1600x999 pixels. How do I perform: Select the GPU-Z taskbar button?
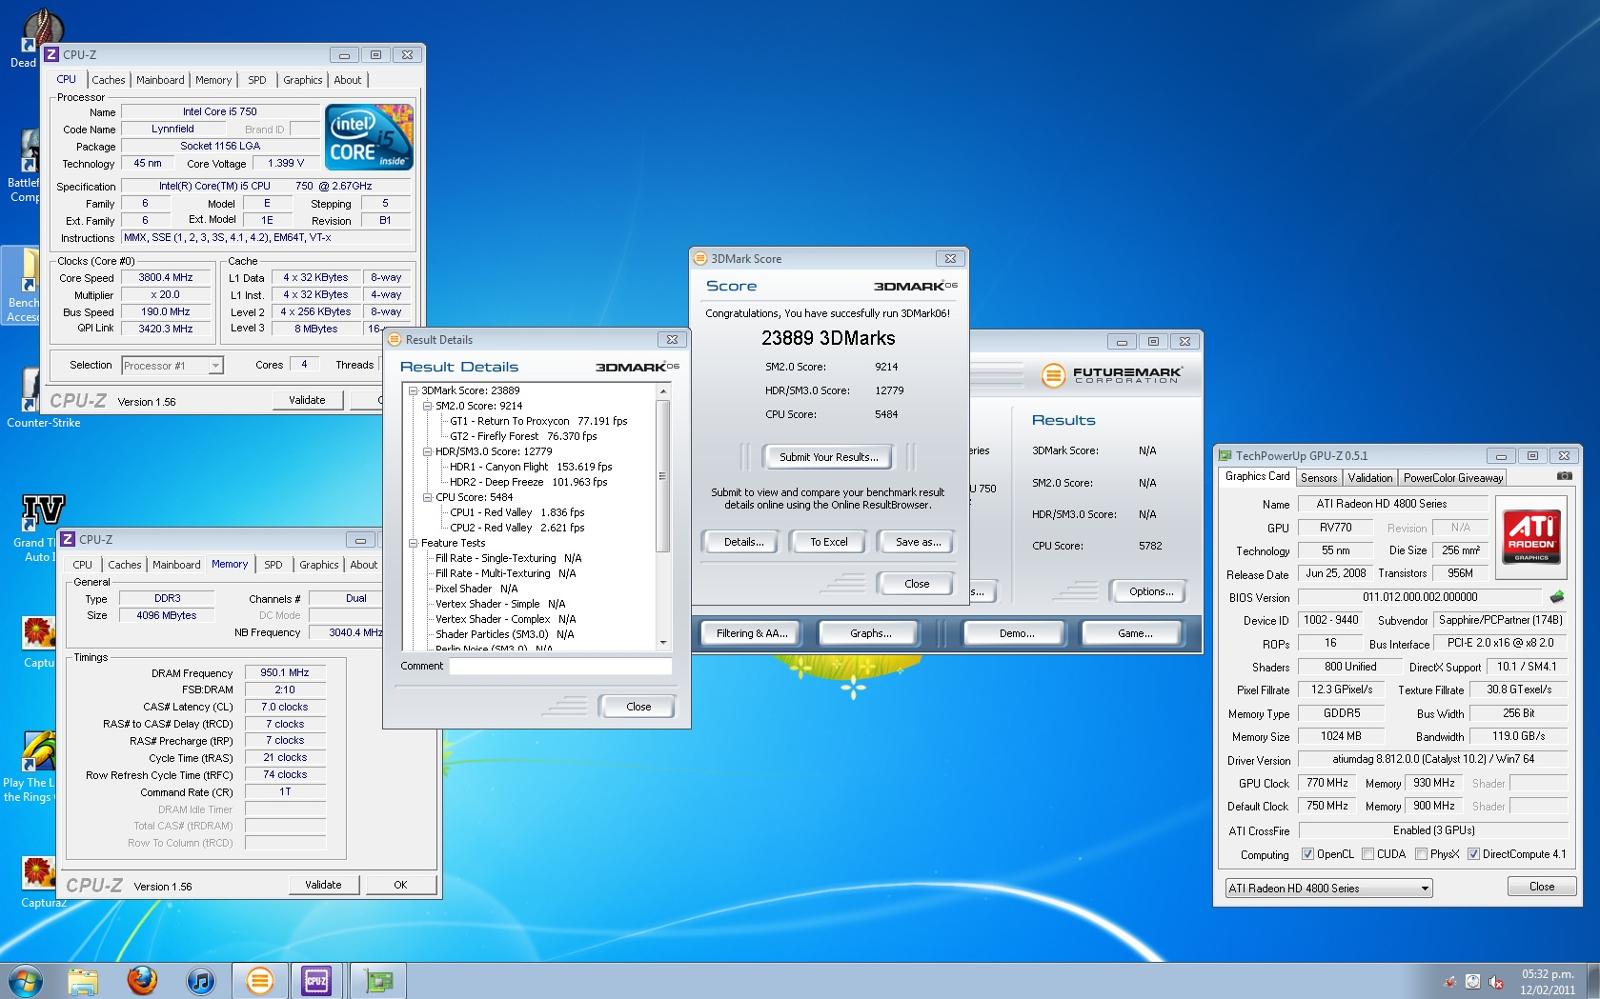378,981
